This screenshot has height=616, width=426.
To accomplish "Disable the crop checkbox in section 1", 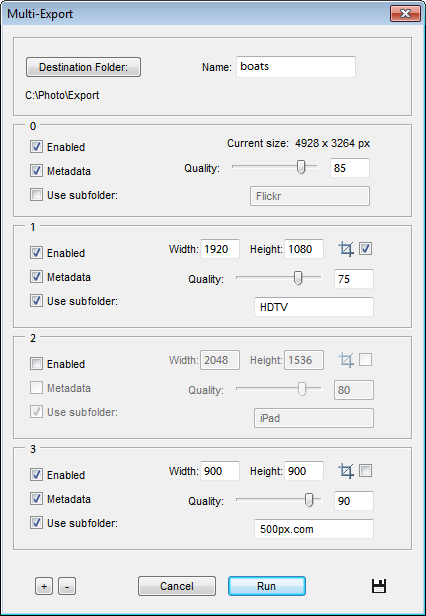I will (365, 249).
